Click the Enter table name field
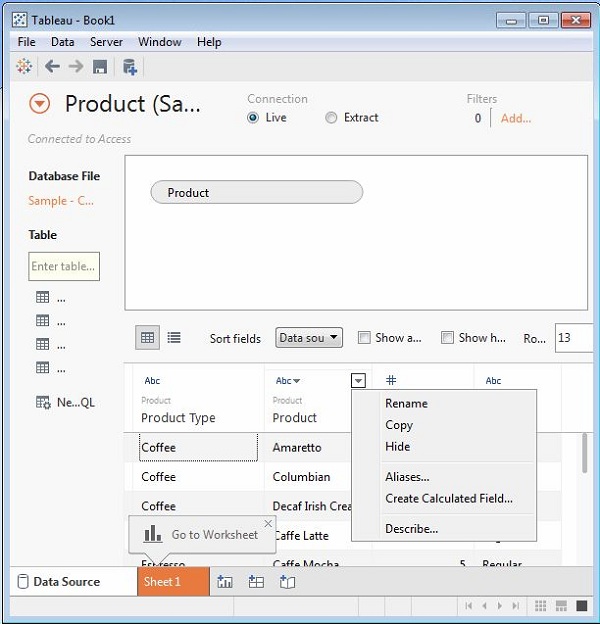 pos(64,266)
